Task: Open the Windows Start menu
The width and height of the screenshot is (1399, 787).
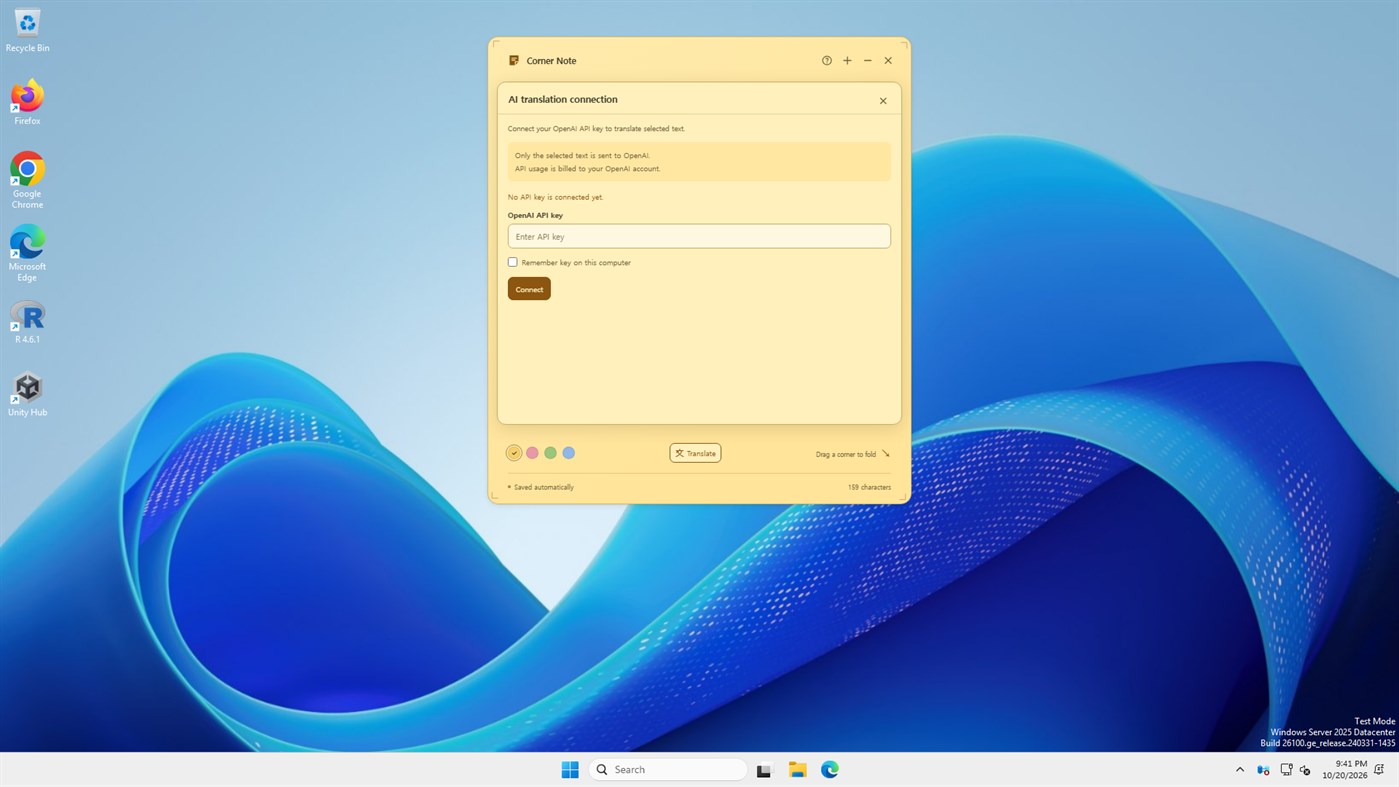Action: point(570,769)
